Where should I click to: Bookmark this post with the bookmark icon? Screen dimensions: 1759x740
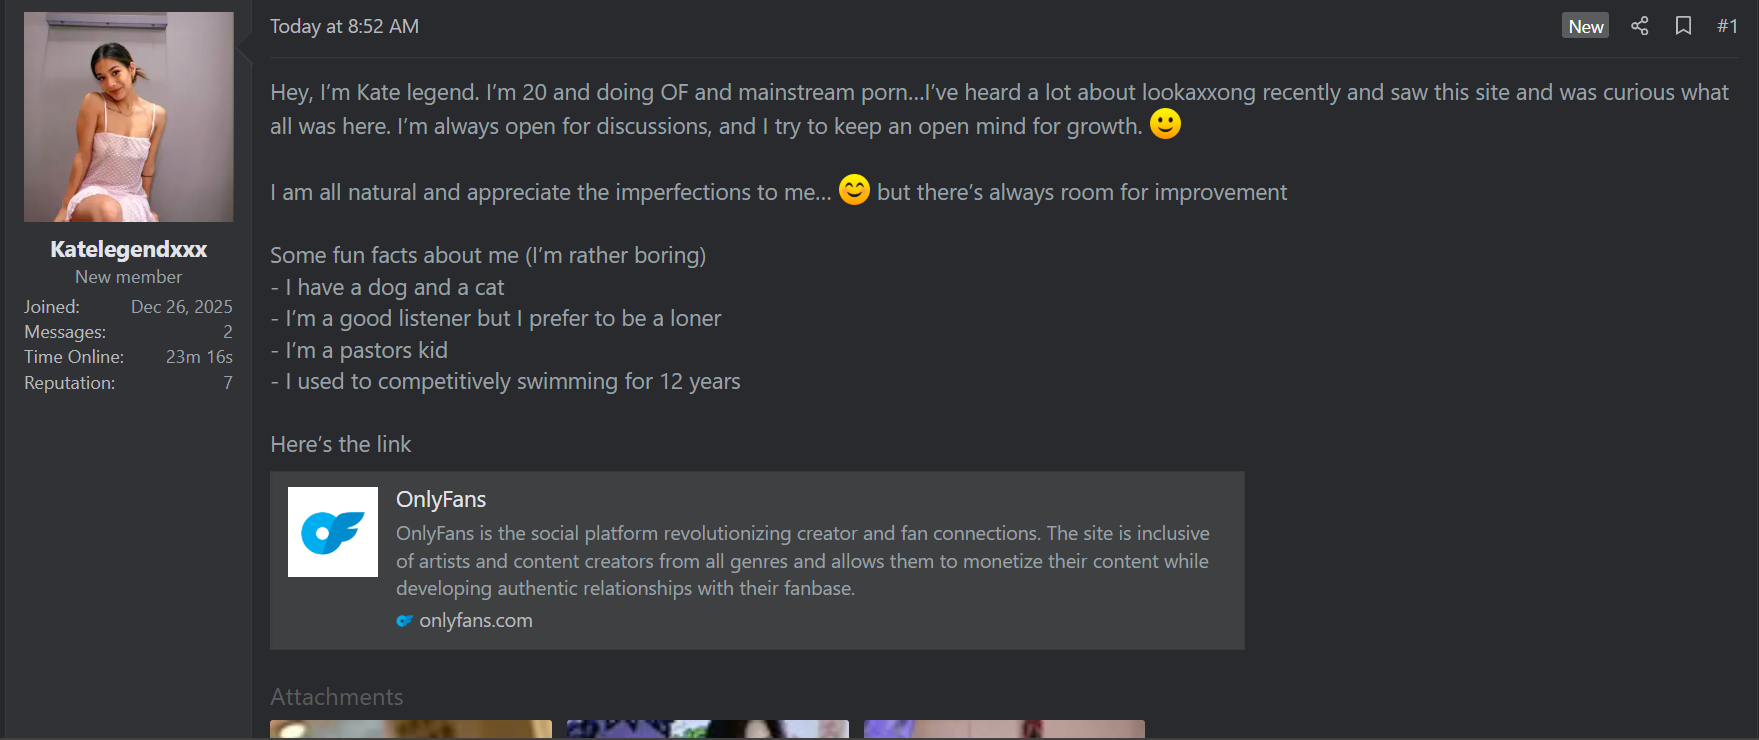[x=1683, y=26]
